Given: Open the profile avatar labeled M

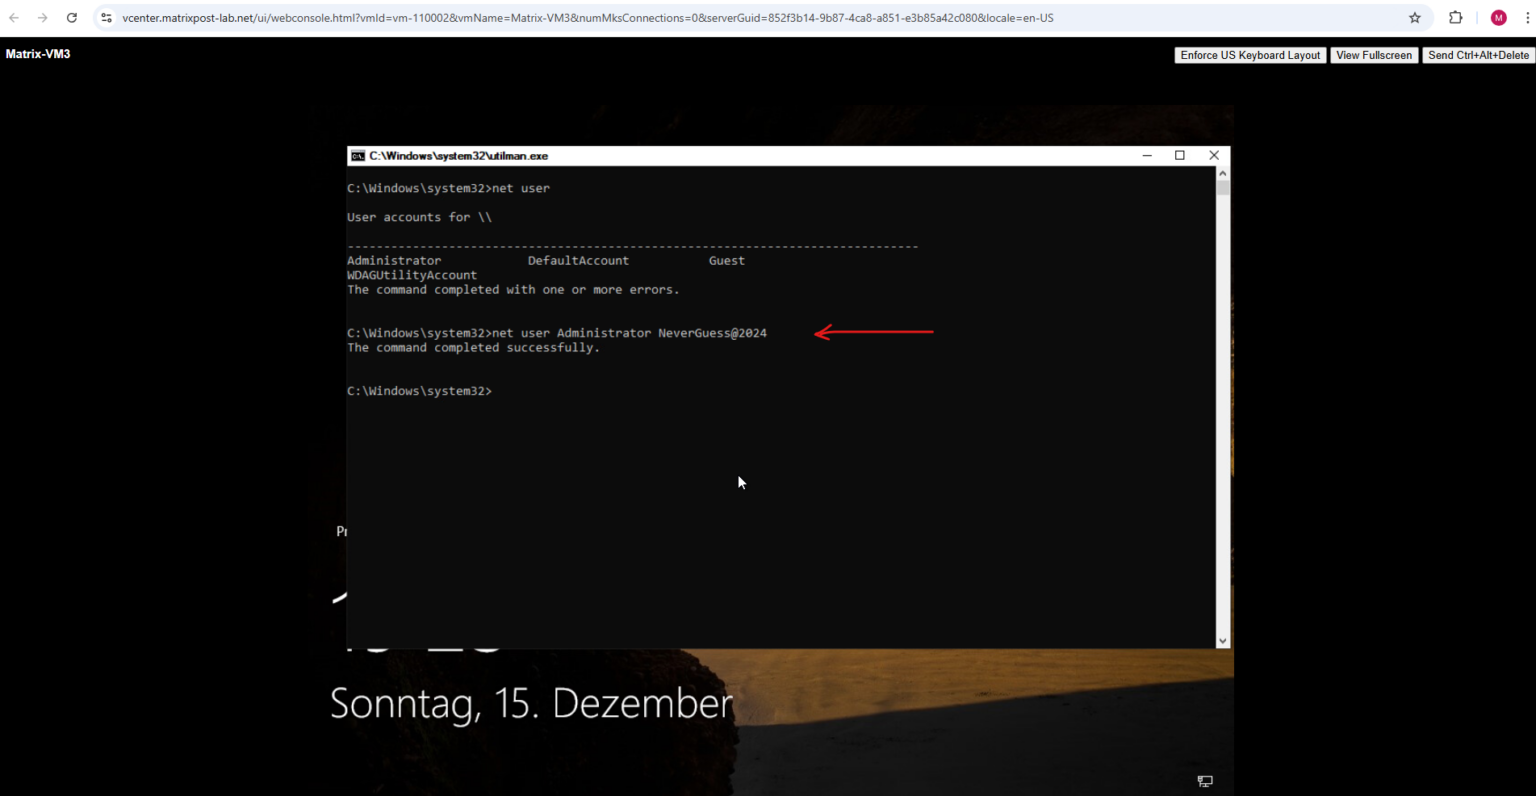Looking at the screenshot, I should [1498, 17].
